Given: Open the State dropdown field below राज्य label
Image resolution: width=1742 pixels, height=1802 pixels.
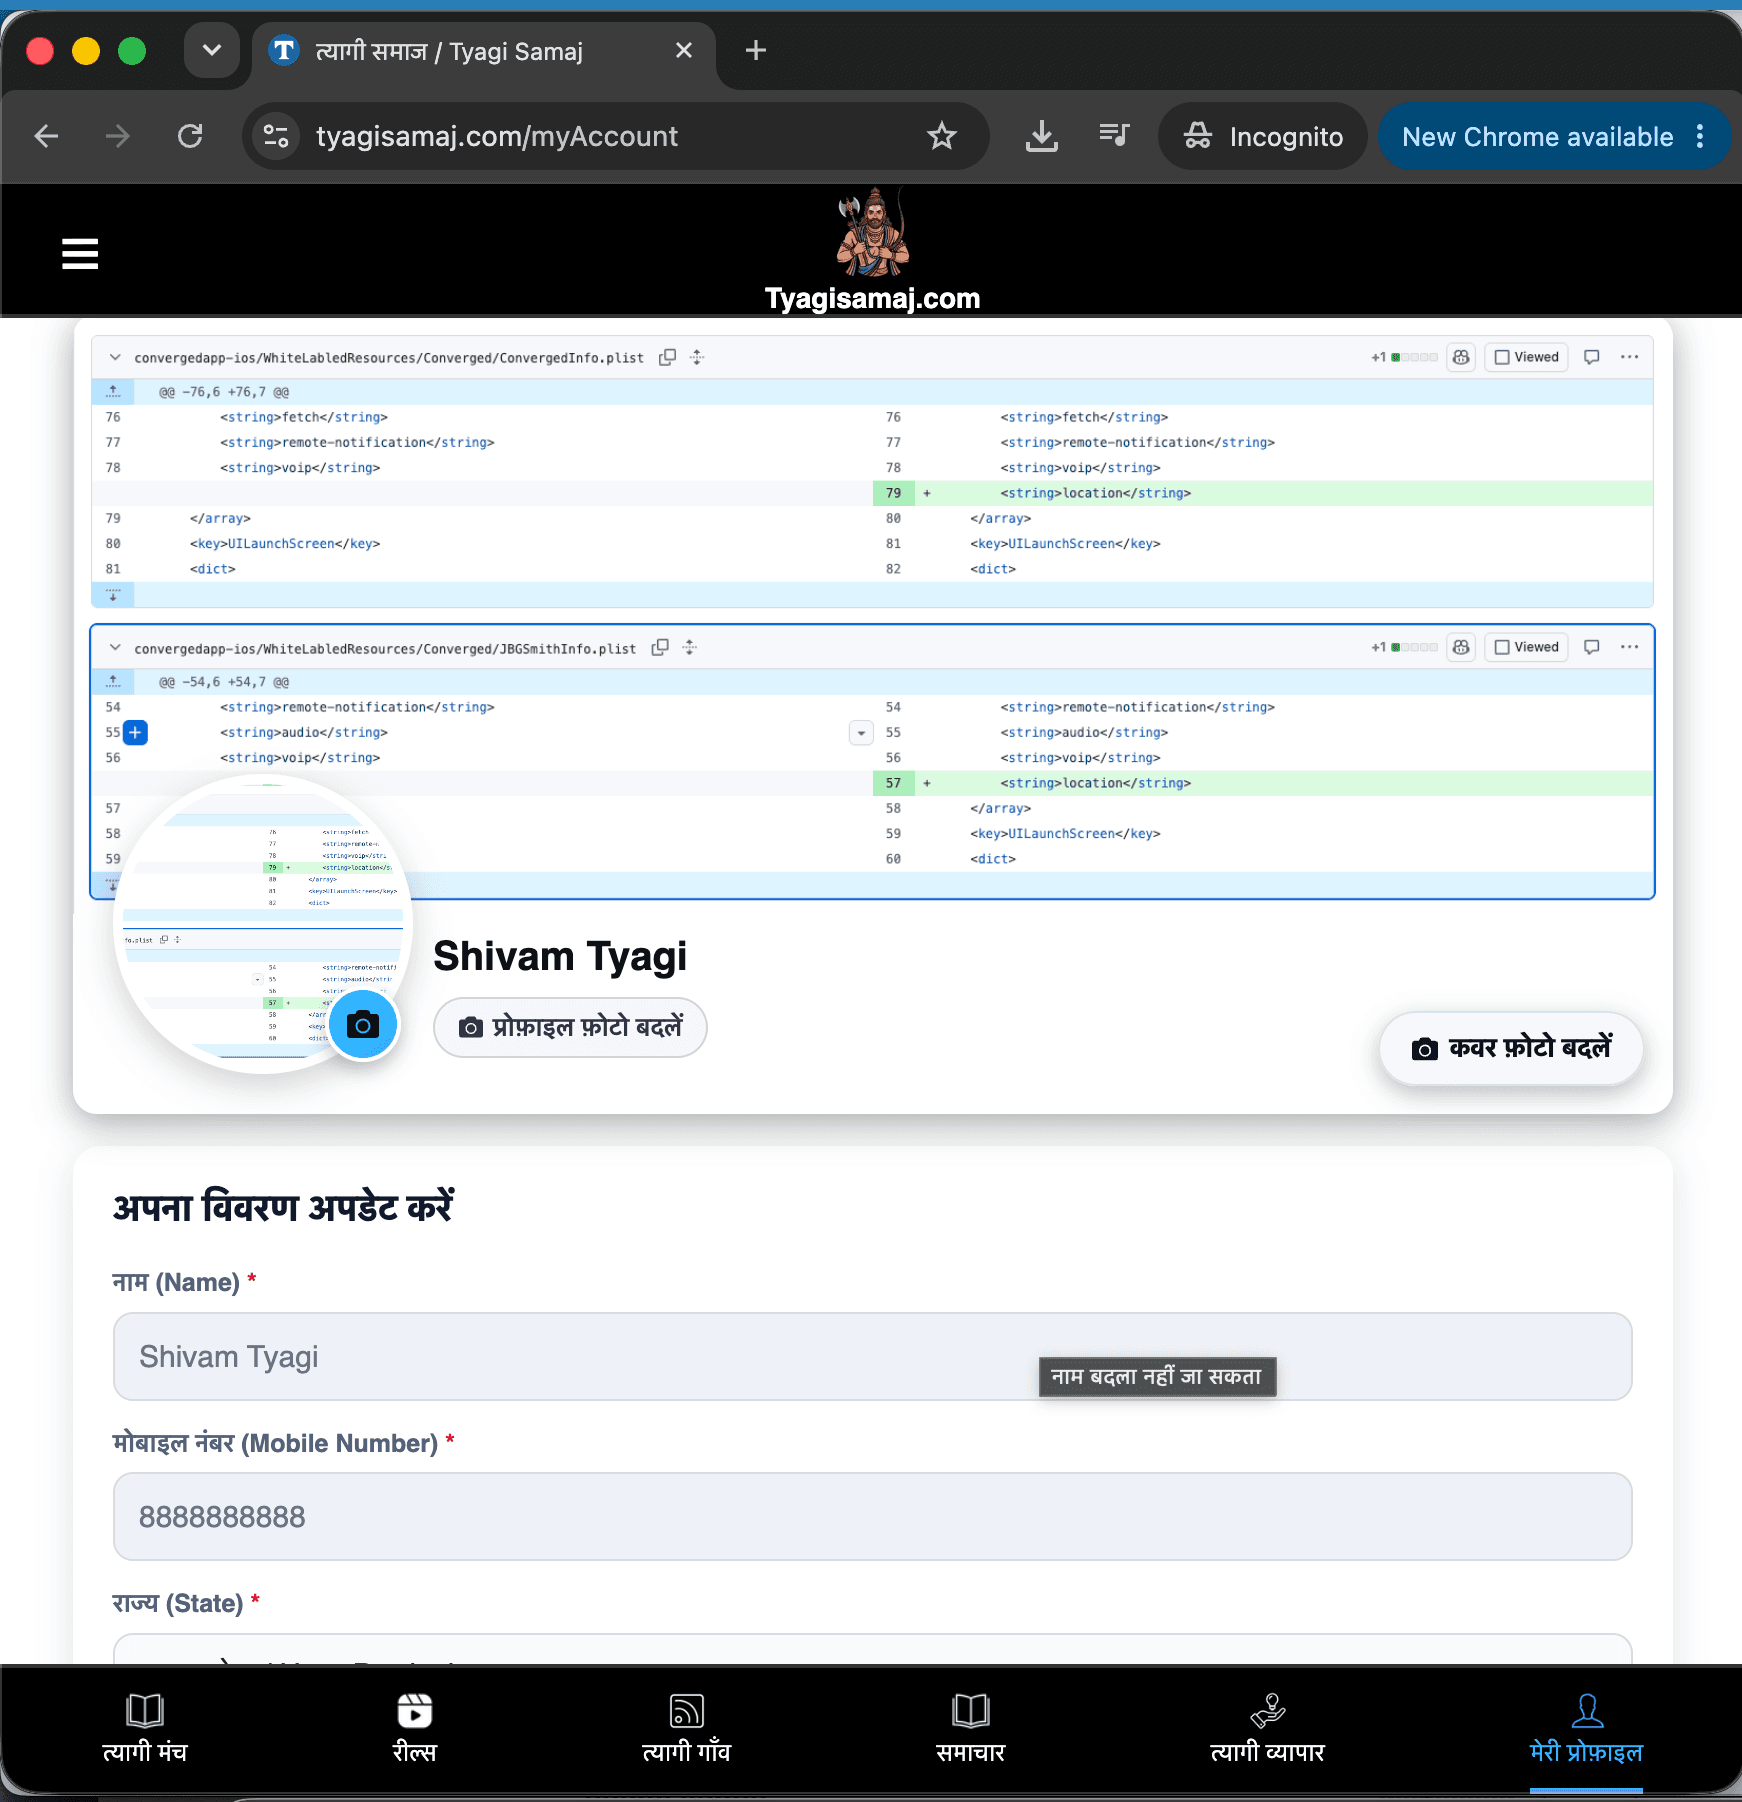Looking at the screenshot, I should point(873,1650).
